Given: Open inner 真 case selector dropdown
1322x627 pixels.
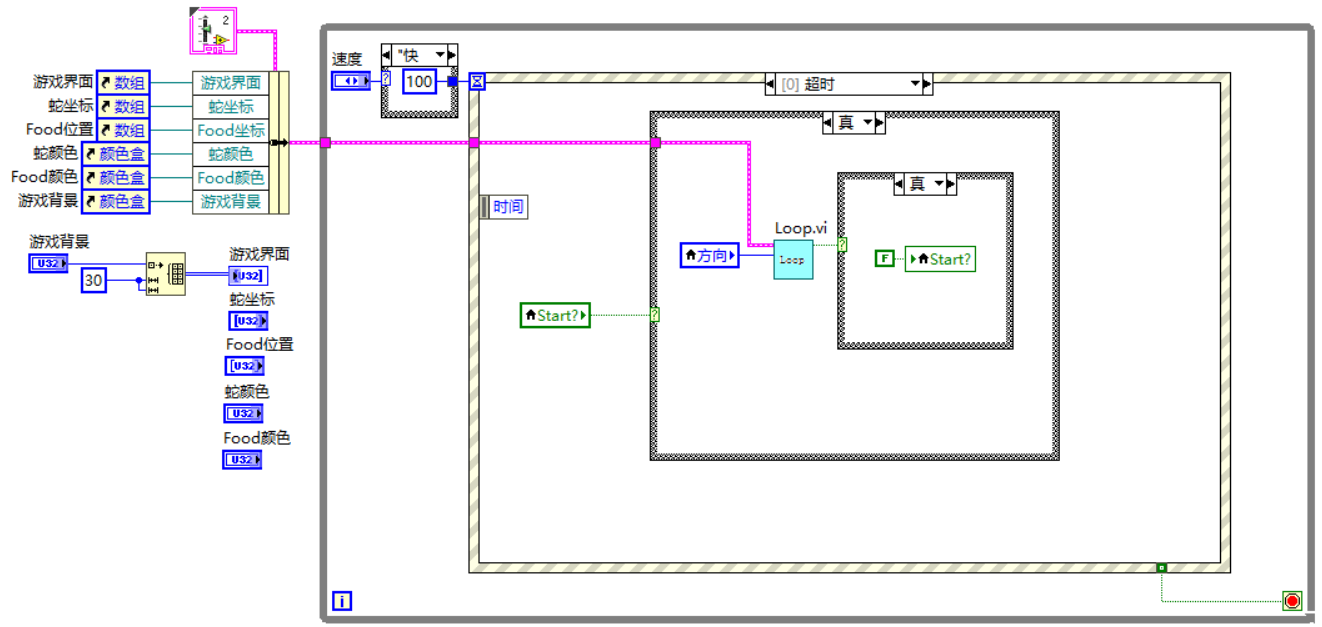Looking at the screenshot, I should [x=938, y=184].
